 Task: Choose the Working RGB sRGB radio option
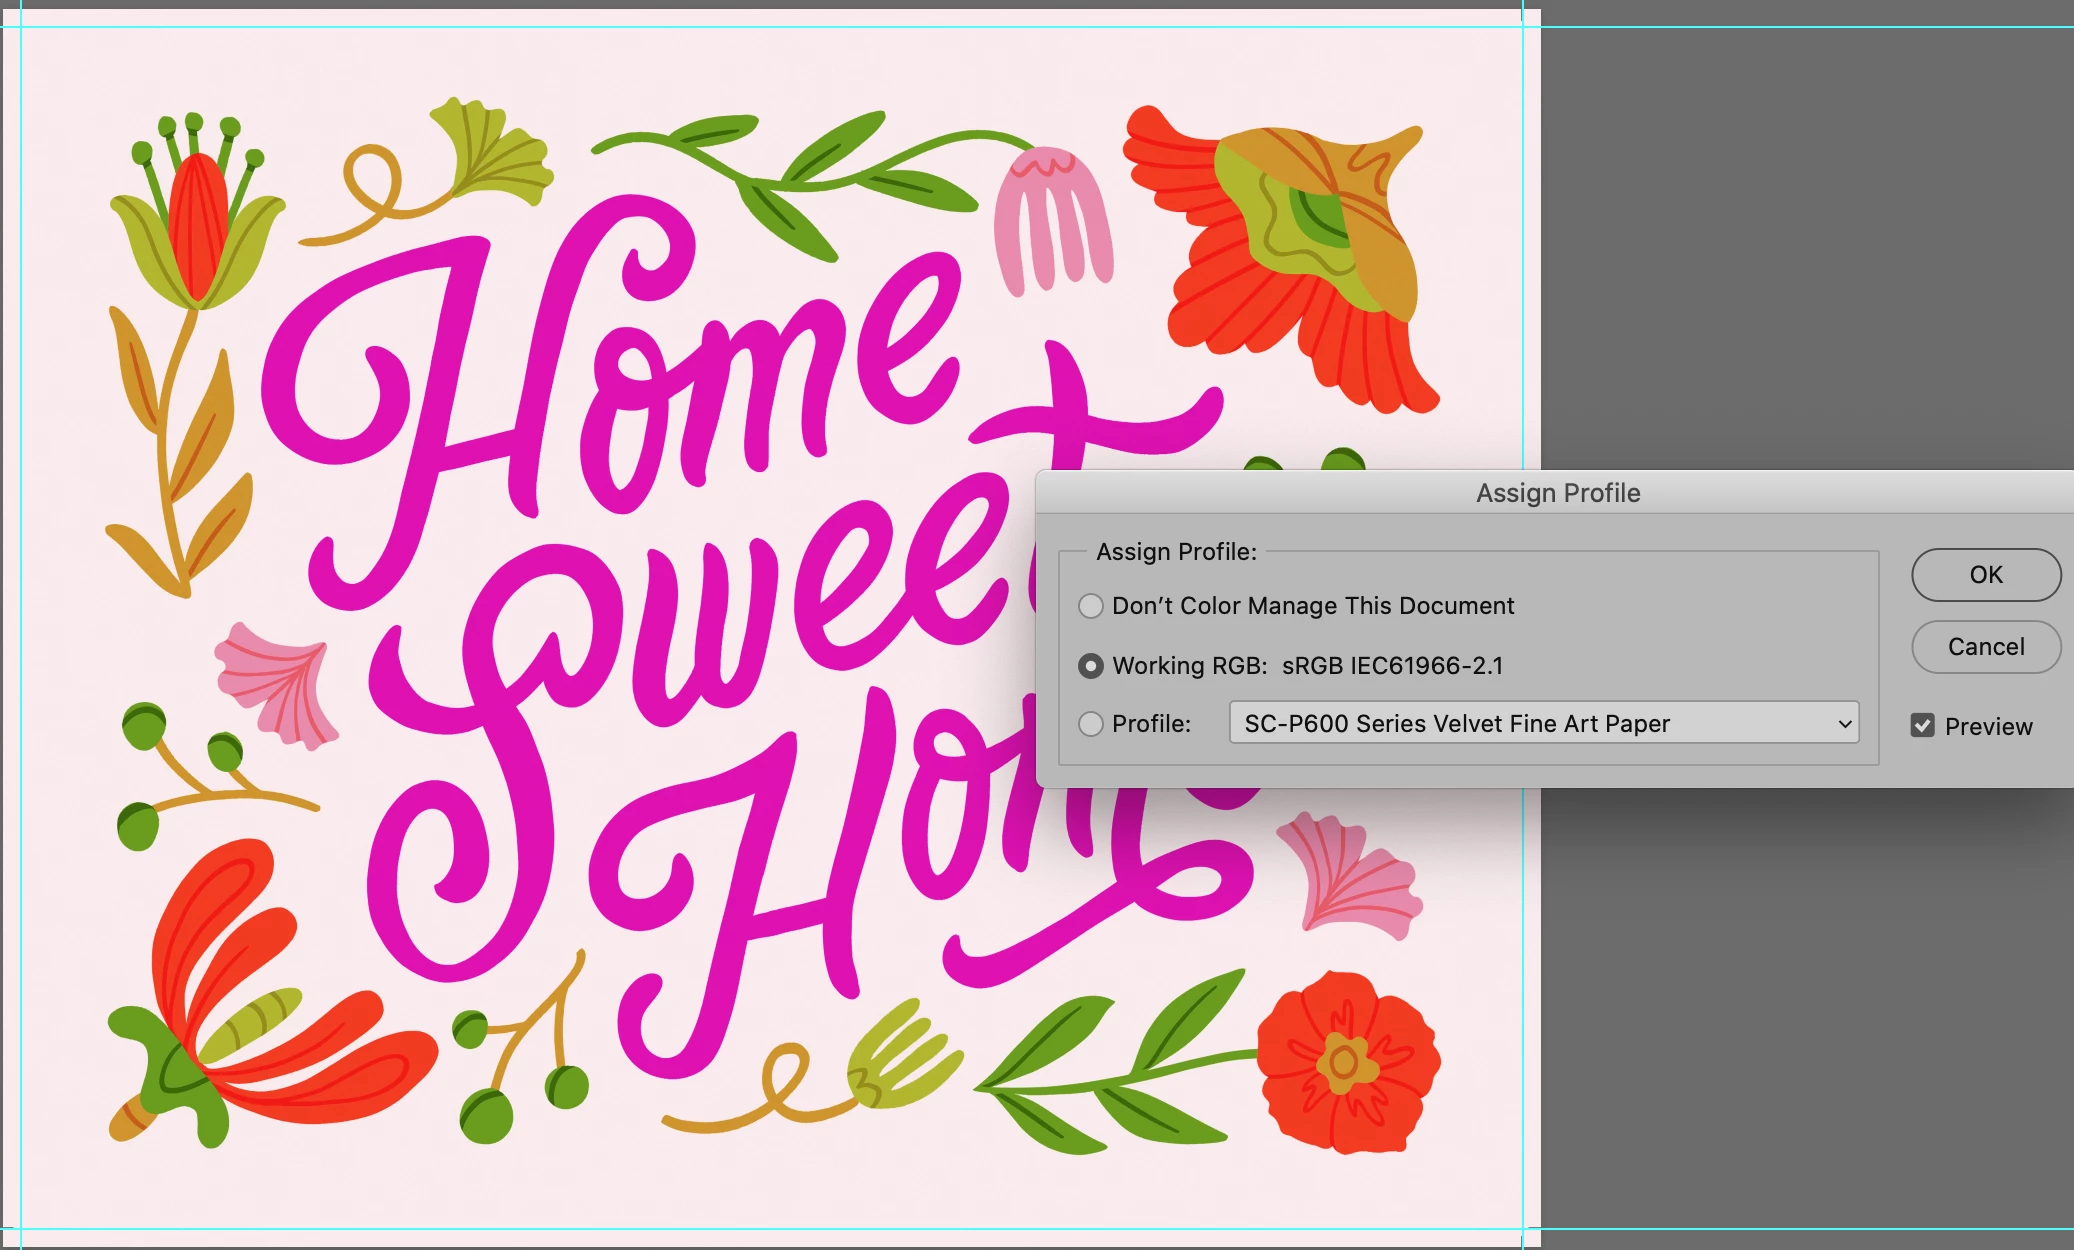click(1091, 666)
